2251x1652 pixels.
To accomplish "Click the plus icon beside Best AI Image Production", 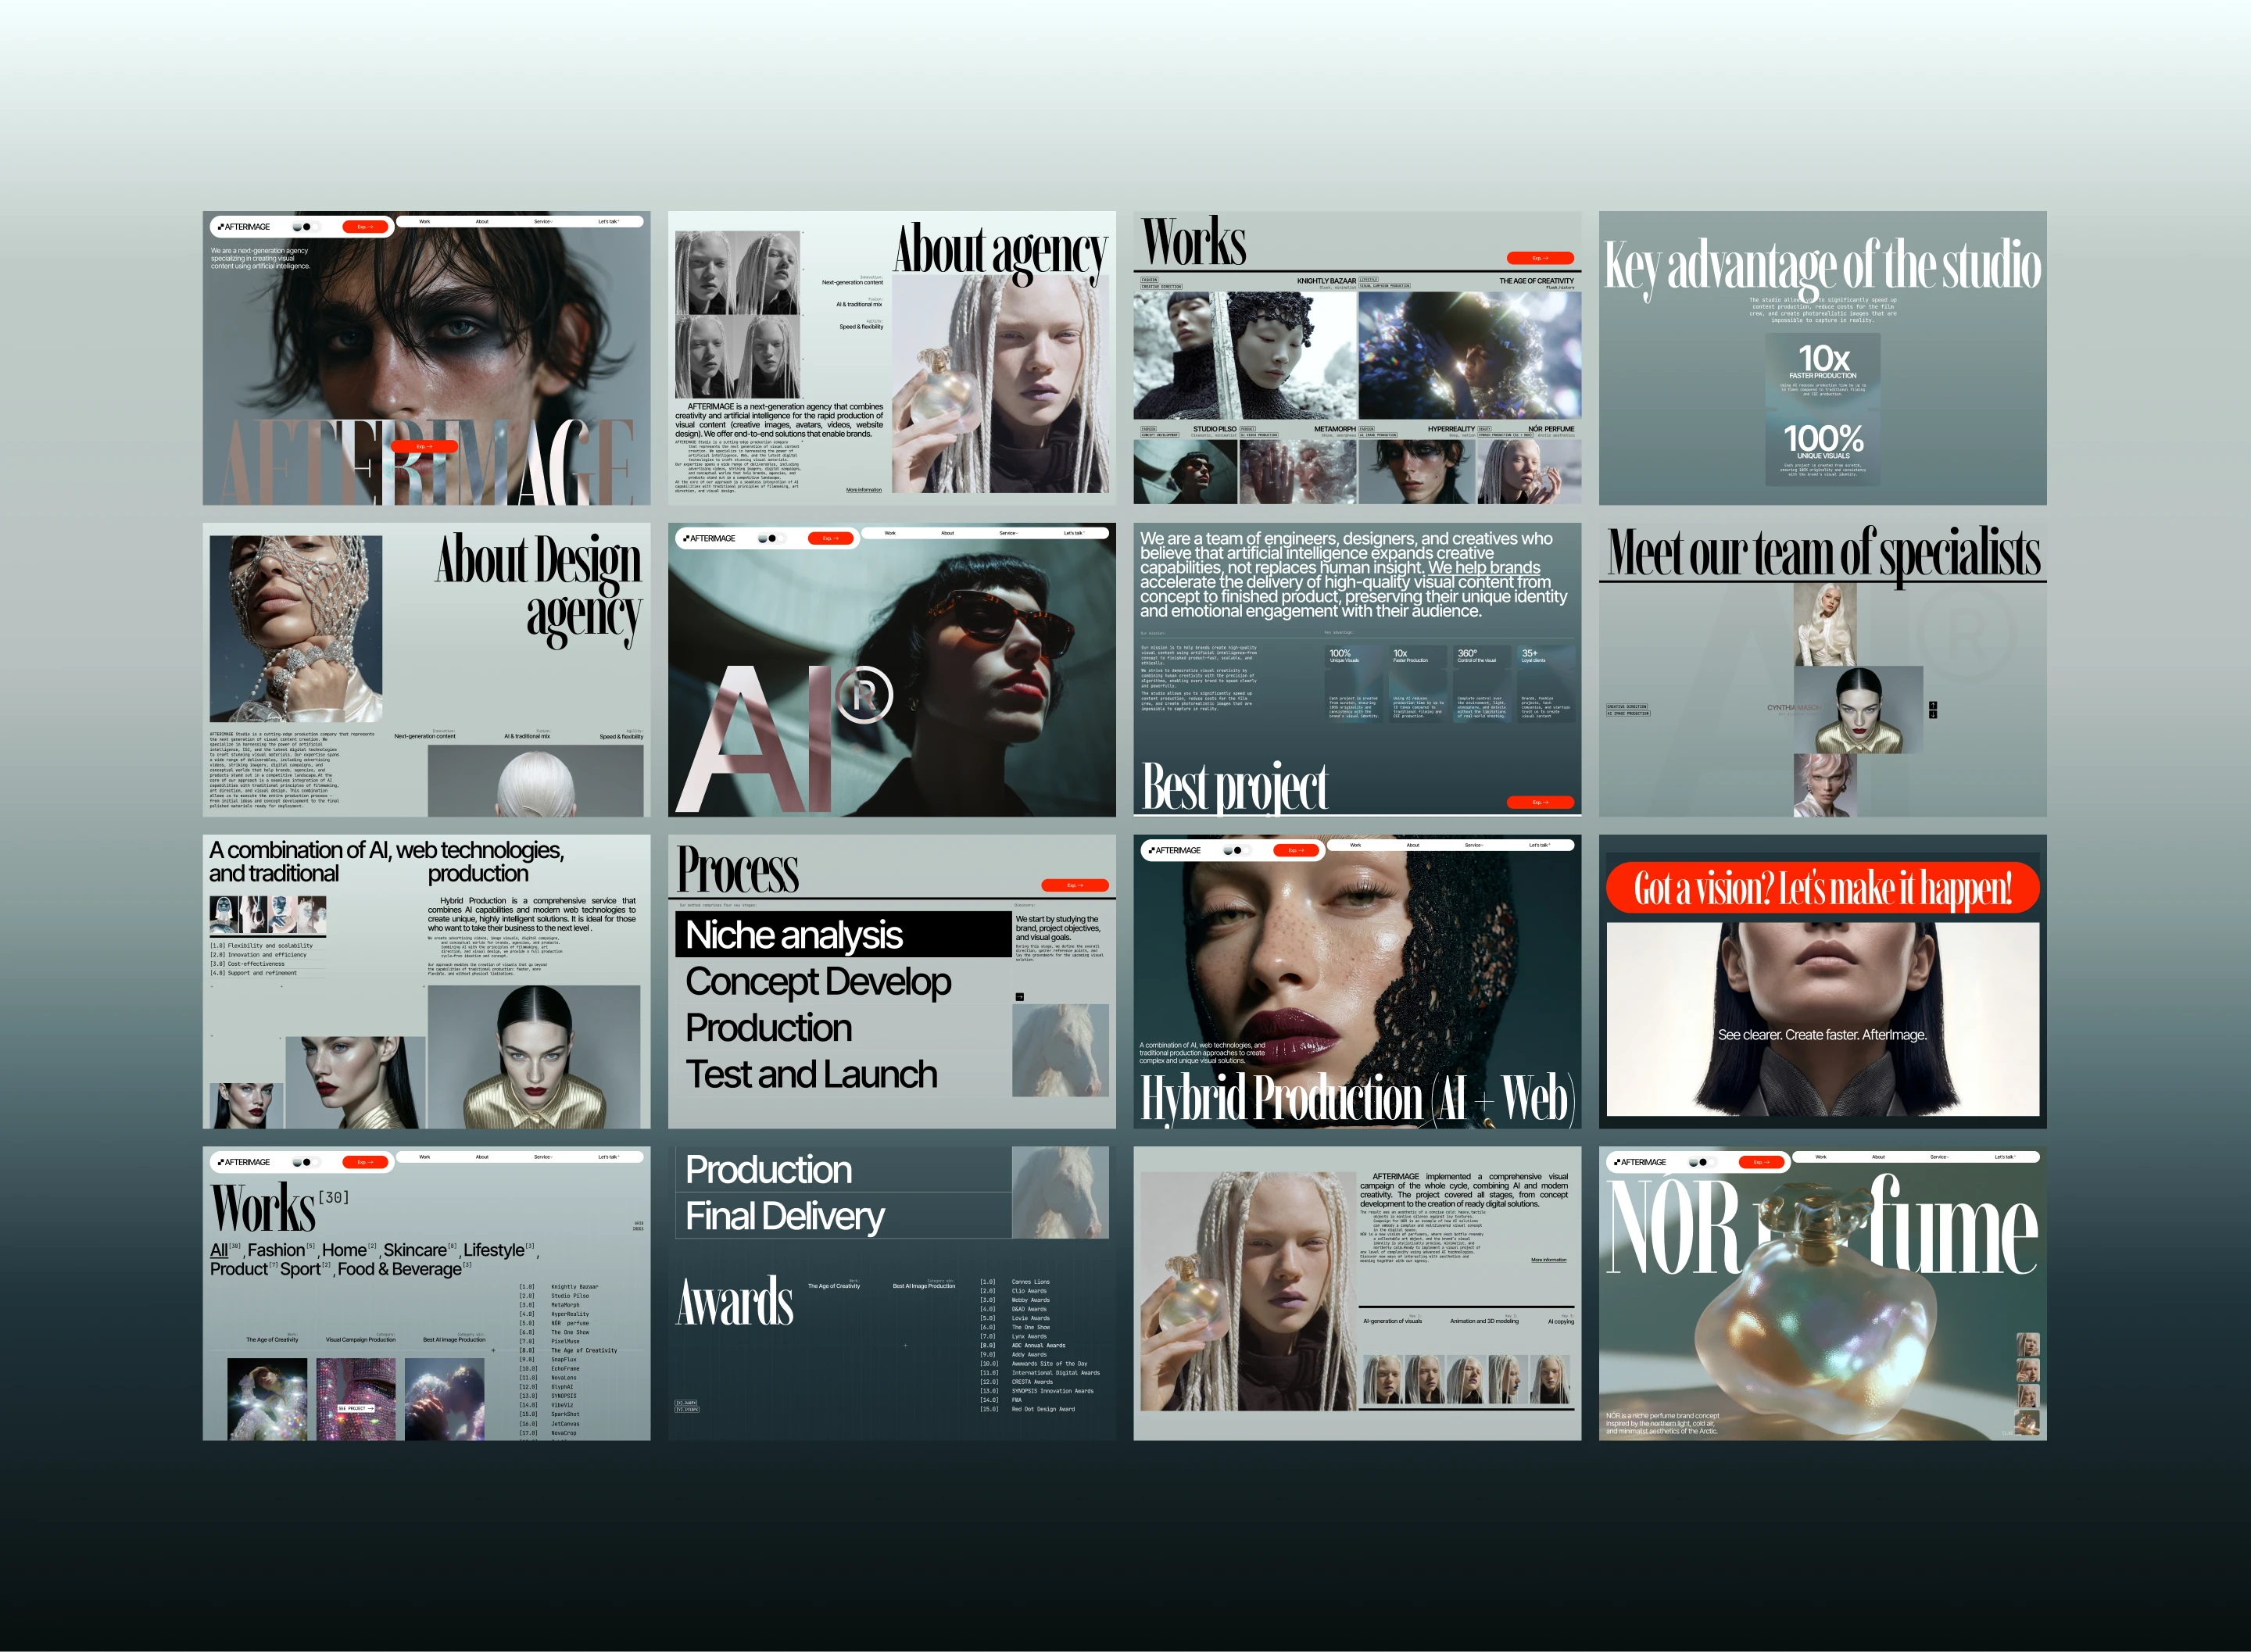I will (x=493, y=1350).
